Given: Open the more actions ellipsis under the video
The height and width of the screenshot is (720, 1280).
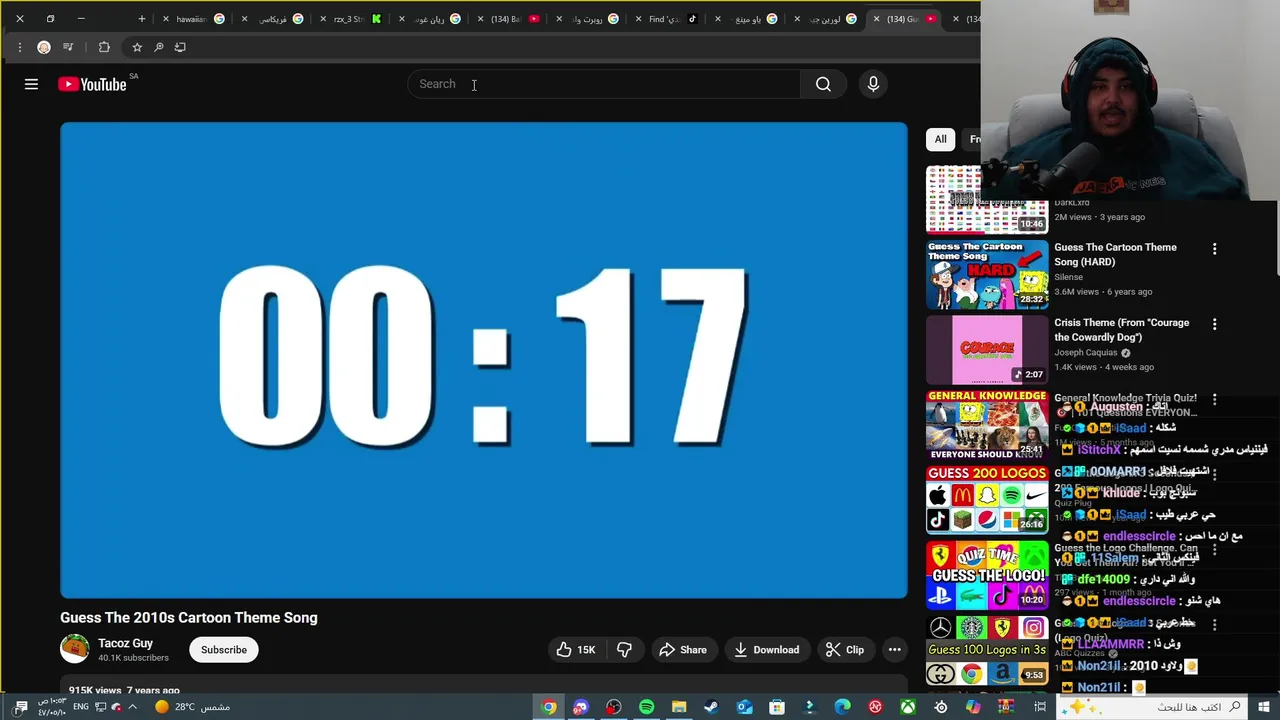Looking at the screenshot, I should click(x=895, y=650).
